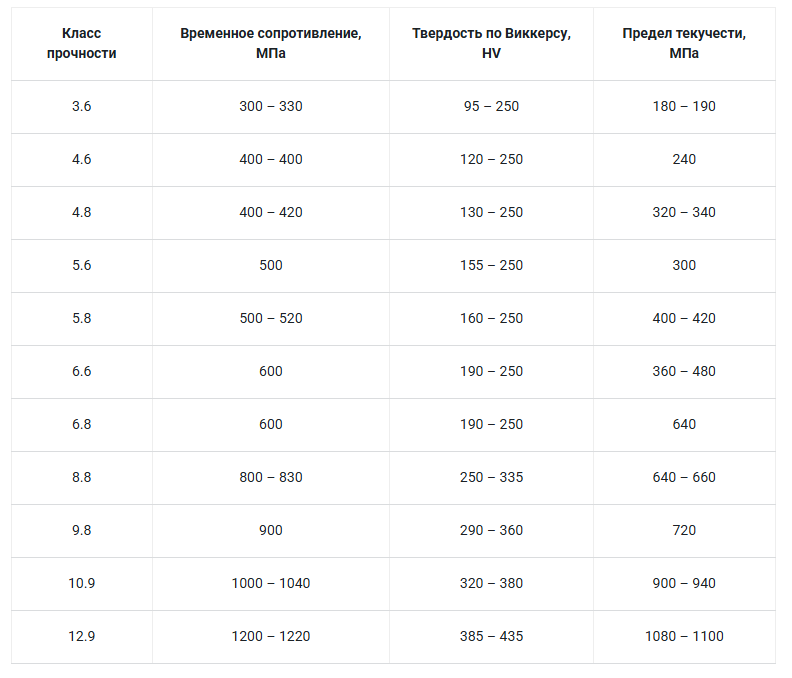792x678 pixels.
Task: Select the "Временное сопротивление, МПа" header
Action: (271, 44)
